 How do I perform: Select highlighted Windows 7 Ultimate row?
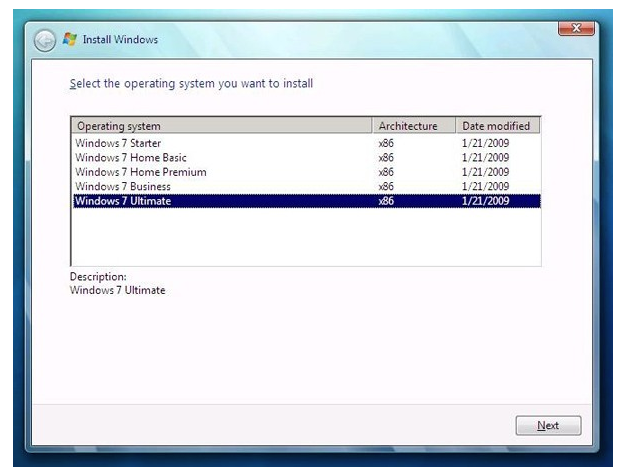[306, 200]
